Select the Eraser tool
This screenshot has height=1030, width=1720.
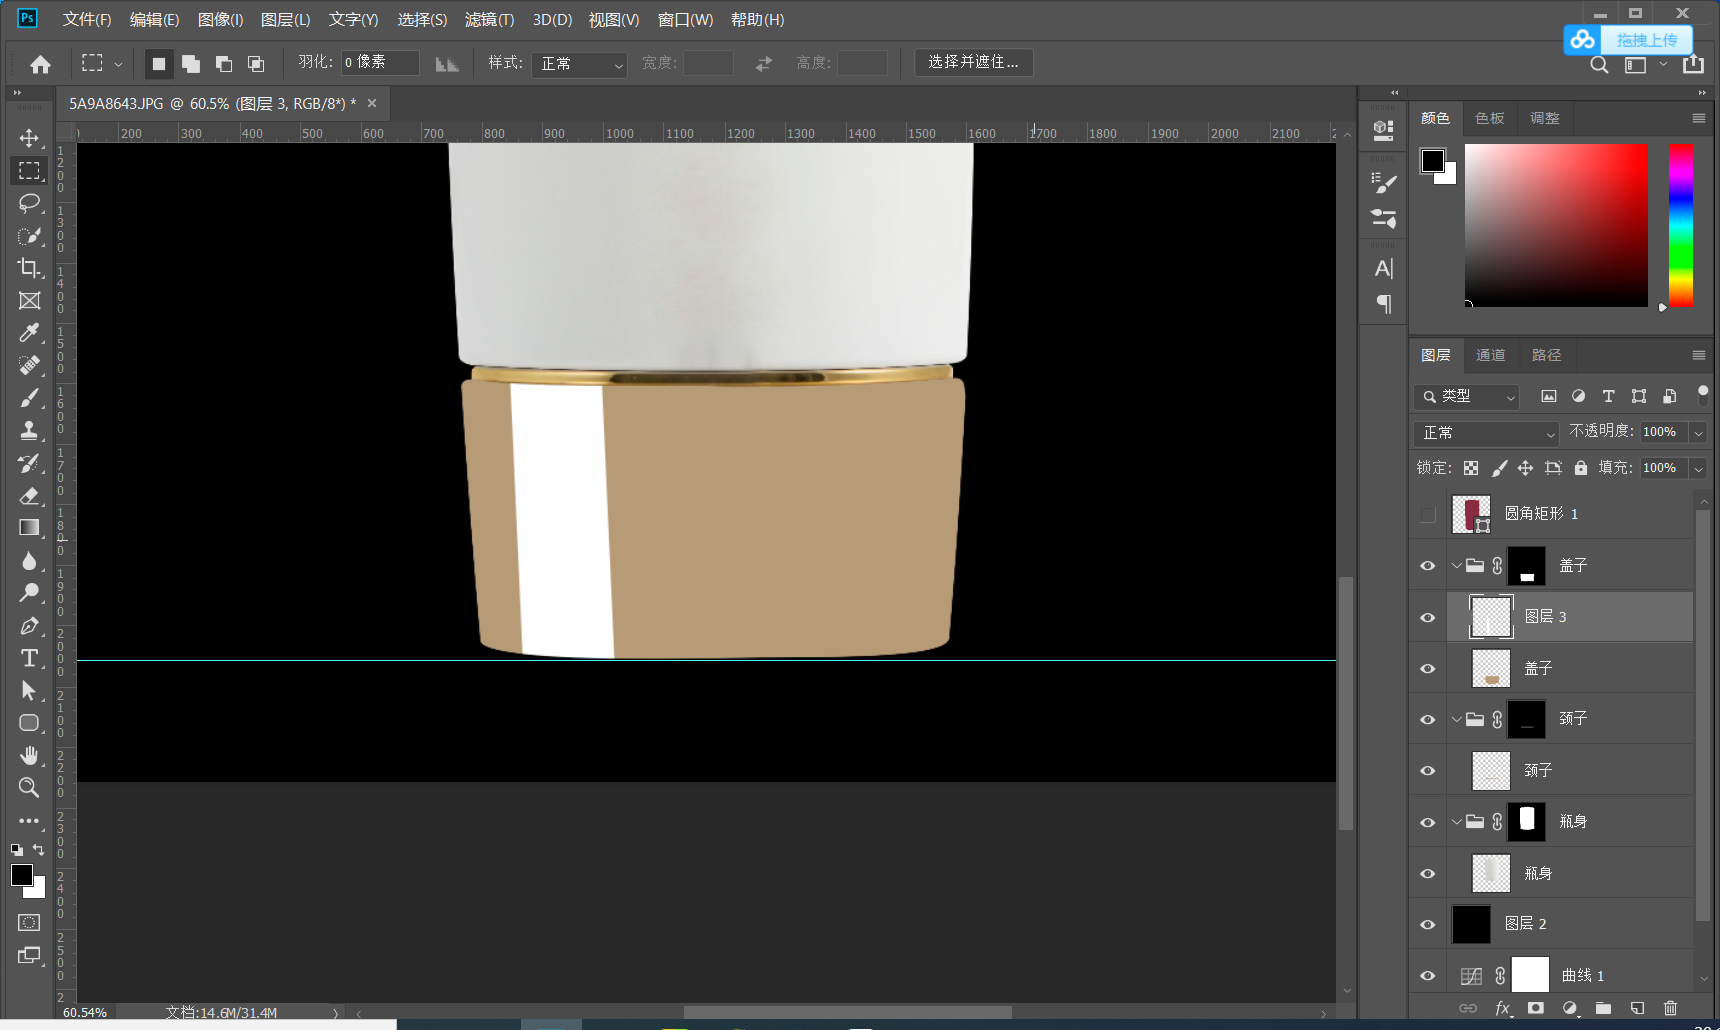(x=29, y=496)
